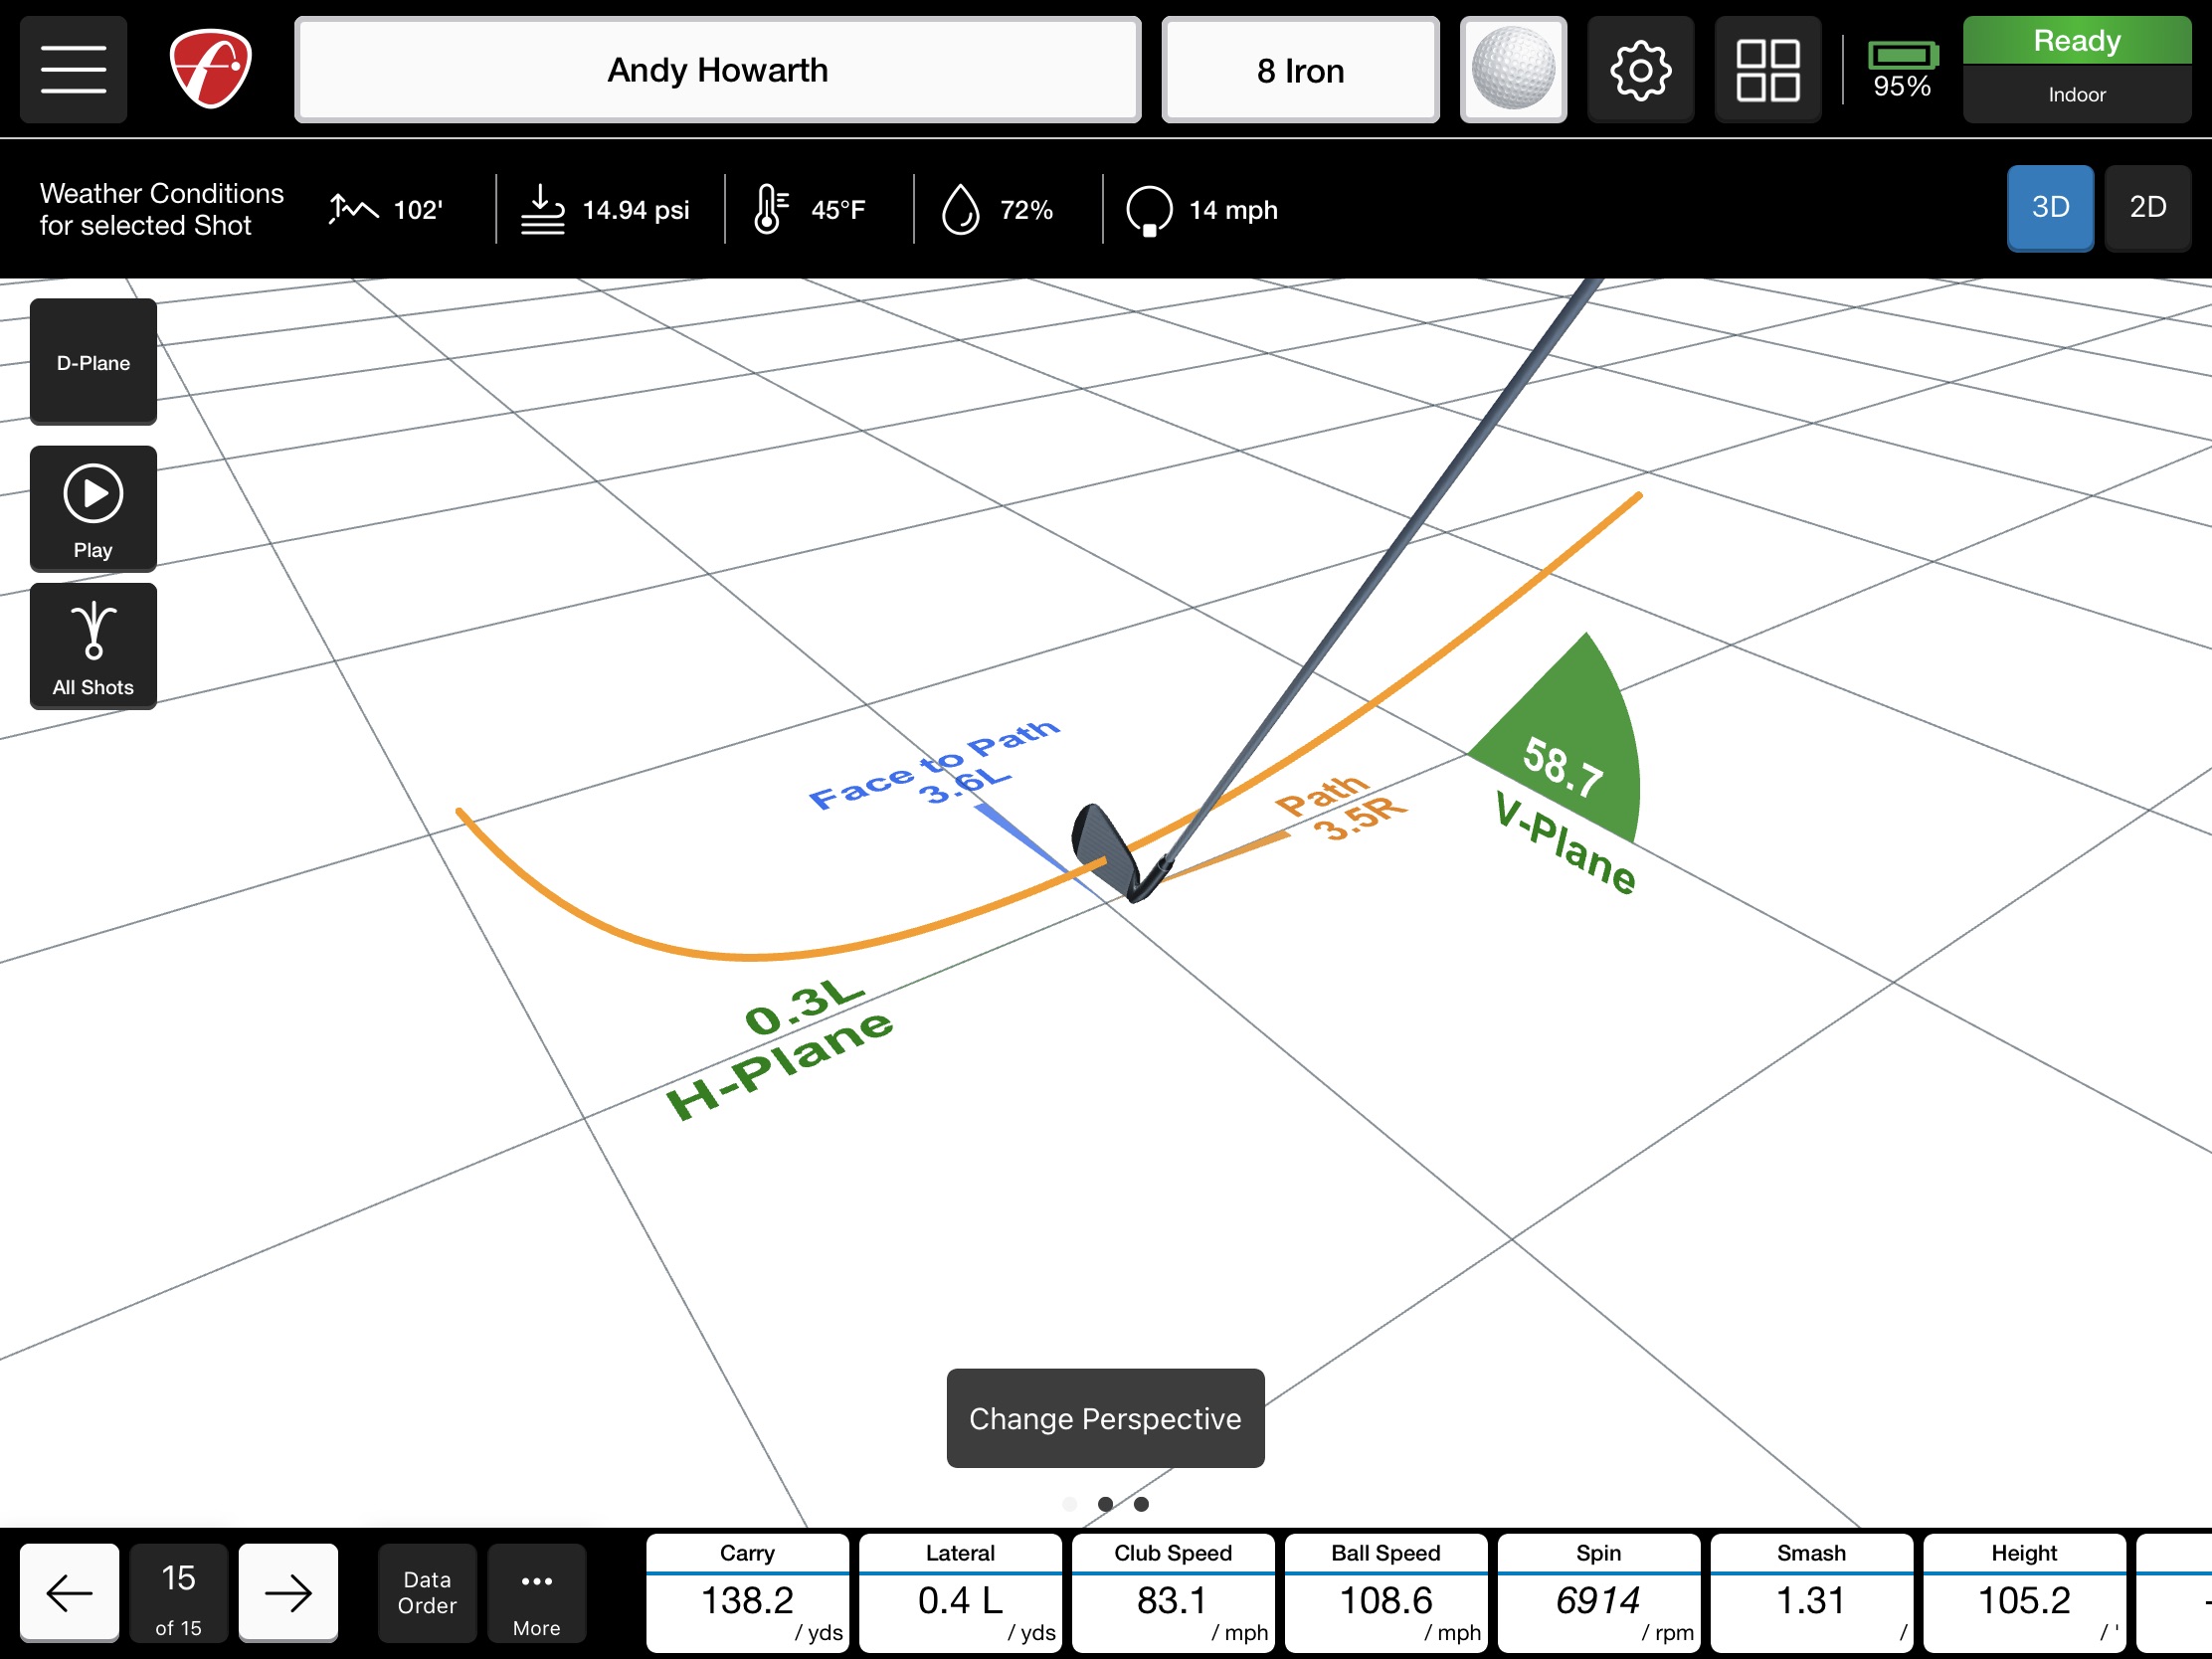Click the All Shots dispersion icon
This screenshot has height=1659, width=2212.
coord(92,645)
